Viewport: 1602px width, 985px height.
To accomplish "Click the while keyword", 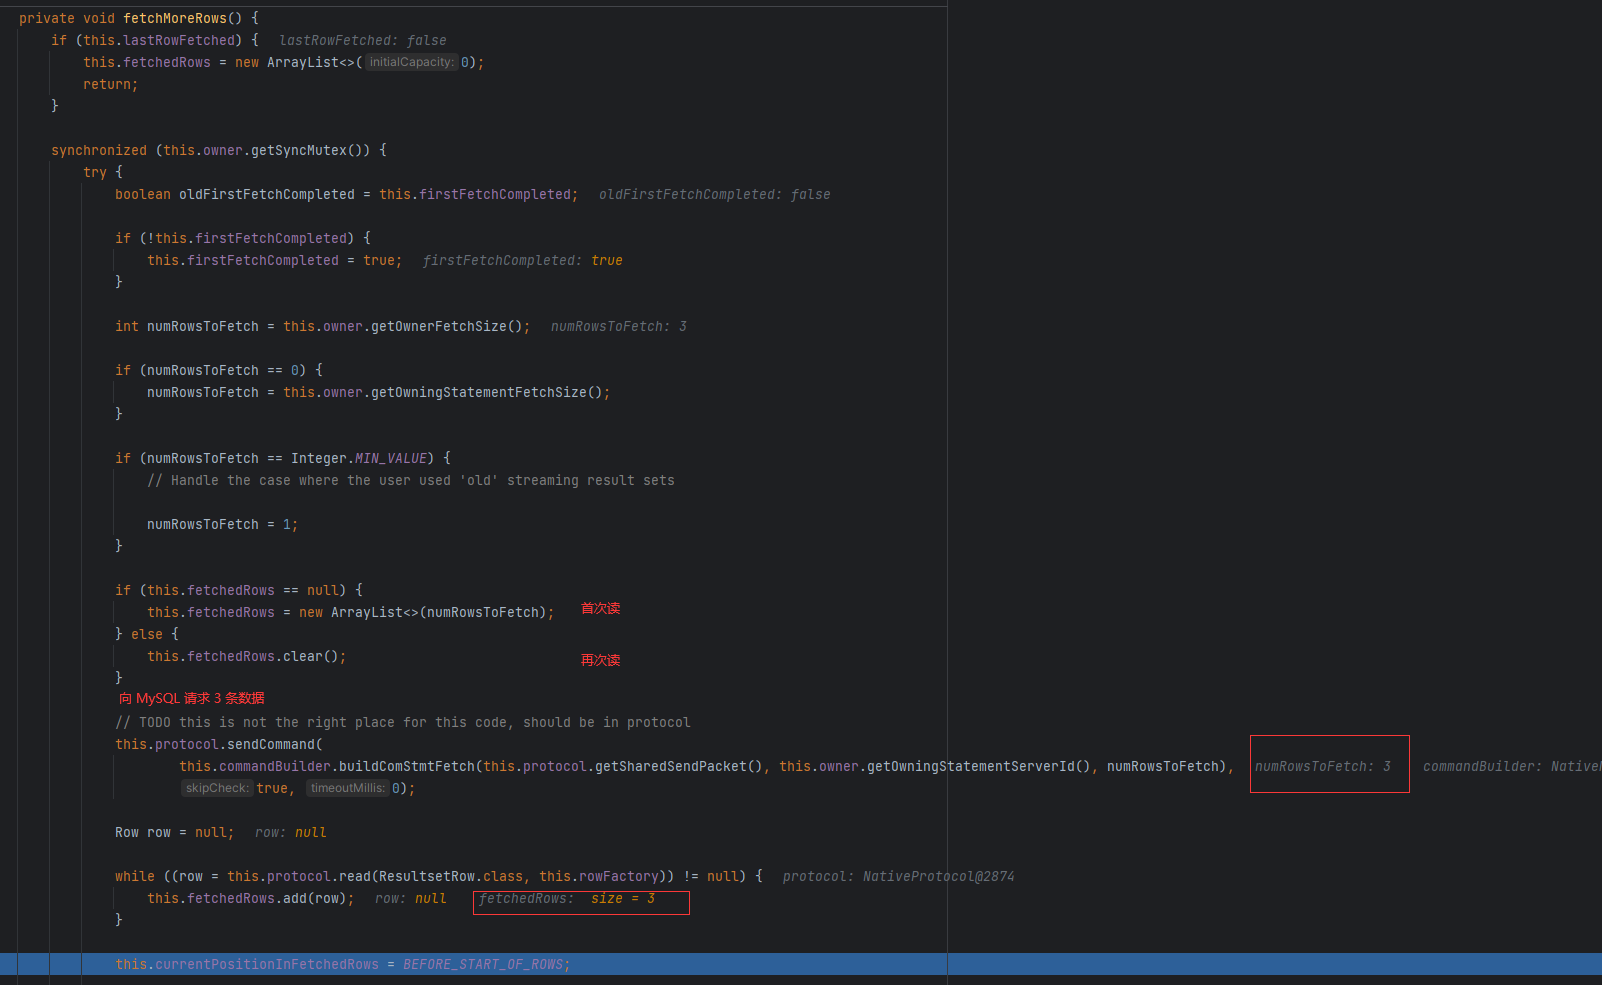I will pos(135,876).
